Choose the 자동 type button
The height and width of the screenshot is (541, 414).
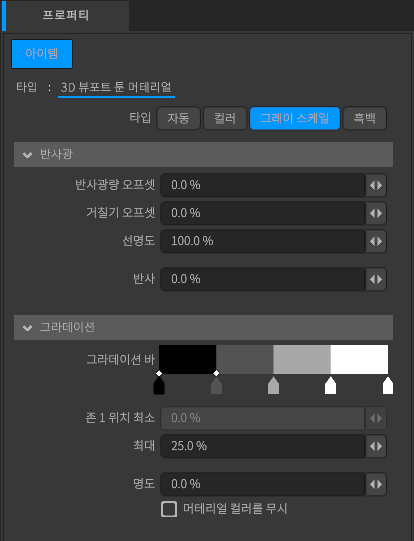(178, 118)
